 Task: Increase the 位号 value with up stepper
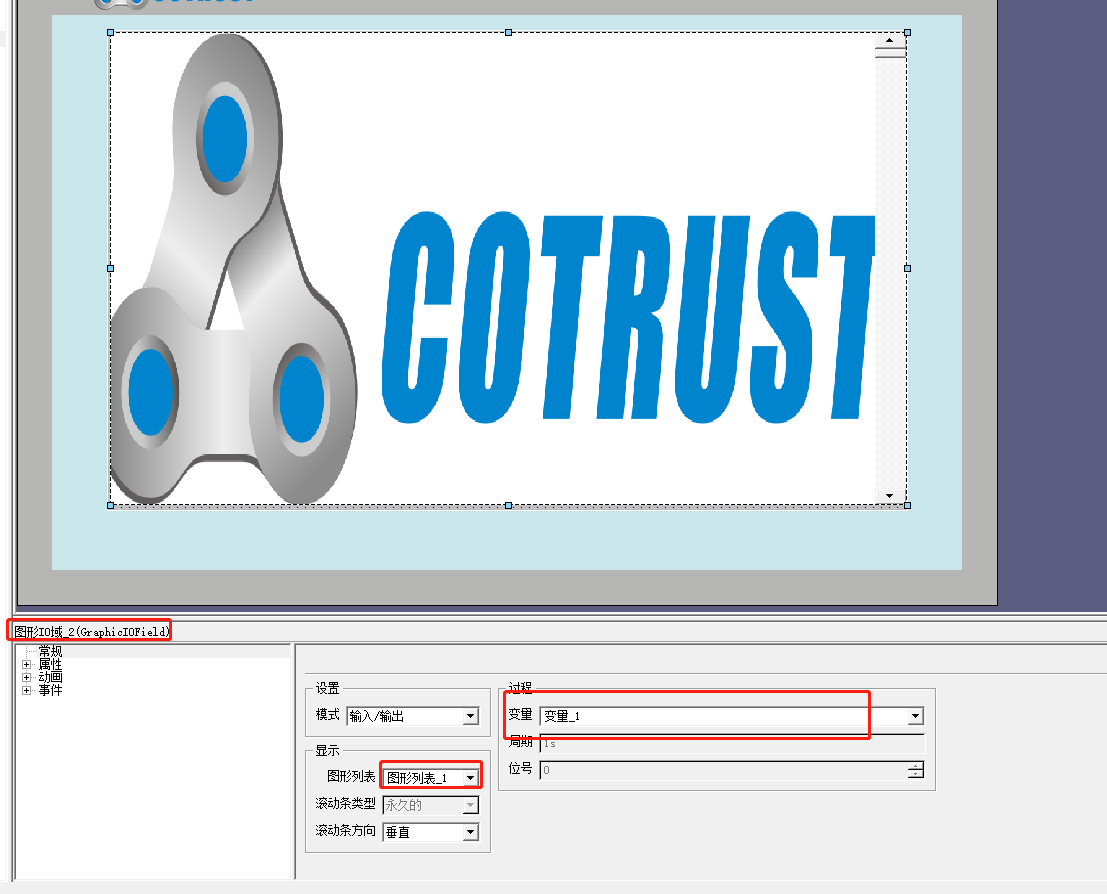(x=916, y=765)
